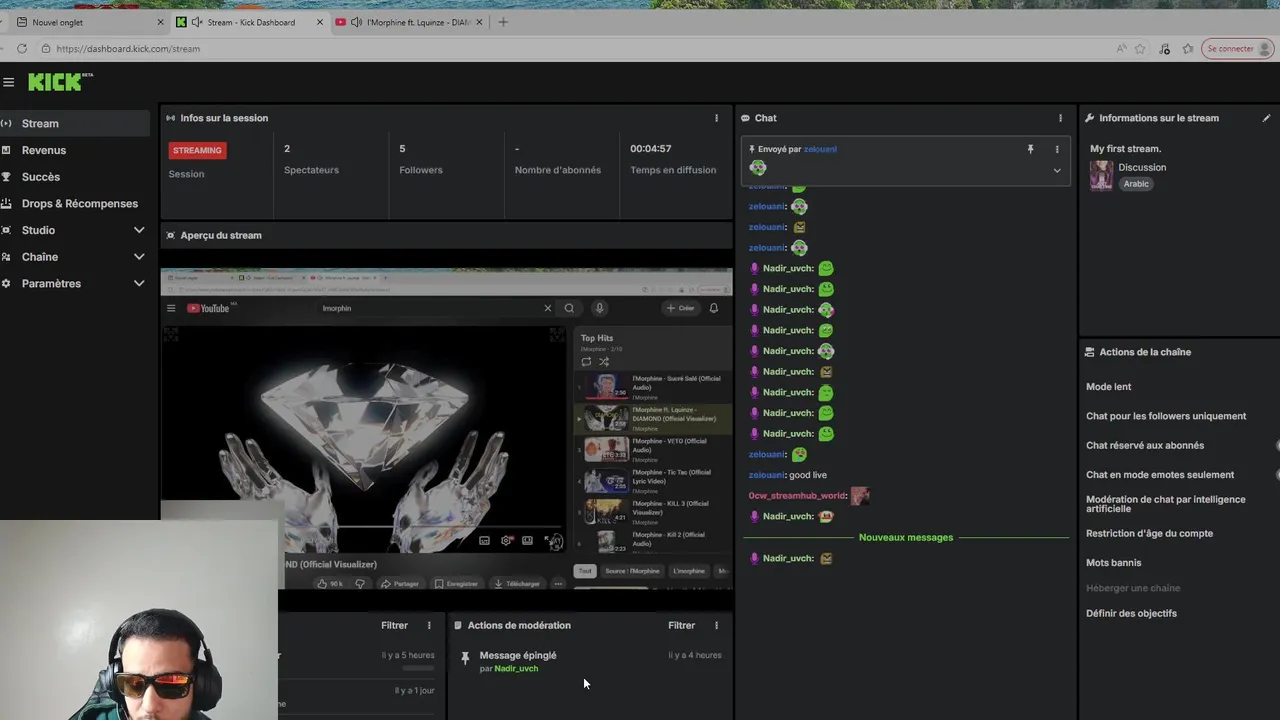The image size is (1280, 720).
Task: Switch to the l'Morphine ft. Lquinze YouTube tab
Action: pyautogui.click(x=408, y=22)
